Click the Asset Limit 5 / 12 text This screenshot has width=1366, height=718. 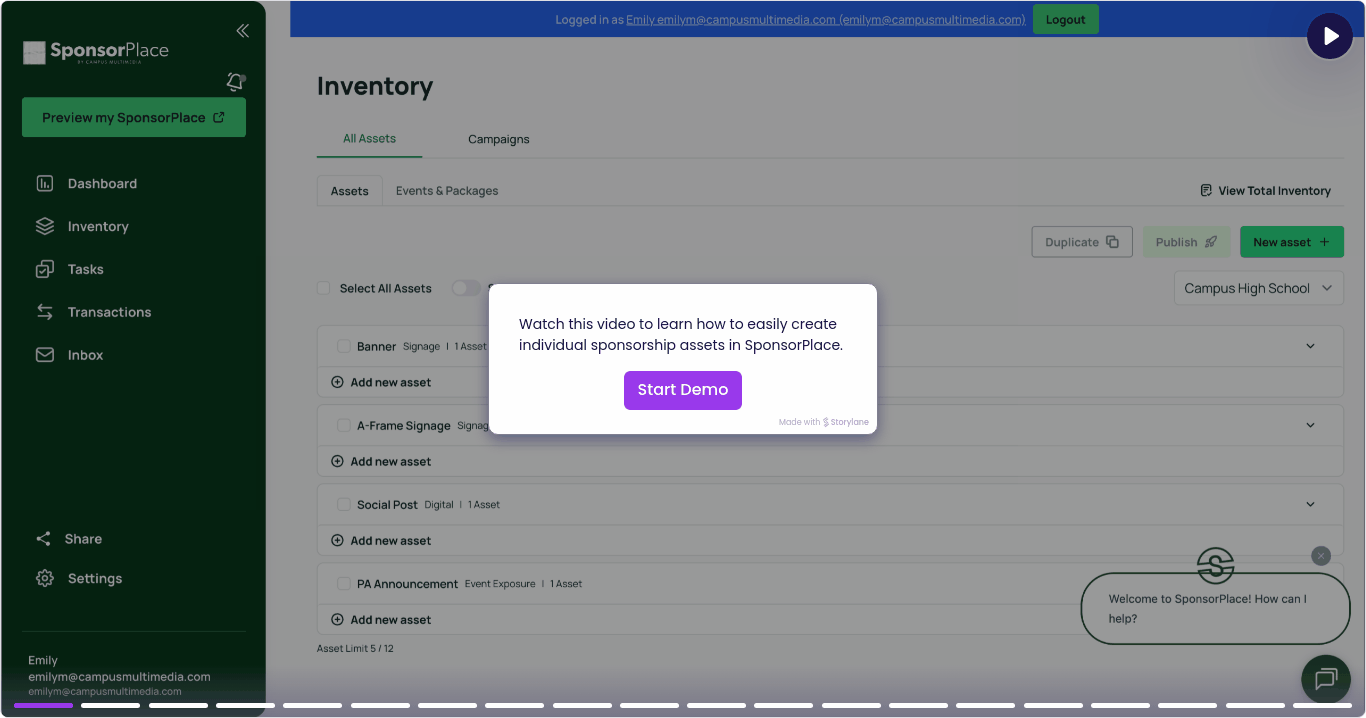pyautogui.click(x=355, y=649)
